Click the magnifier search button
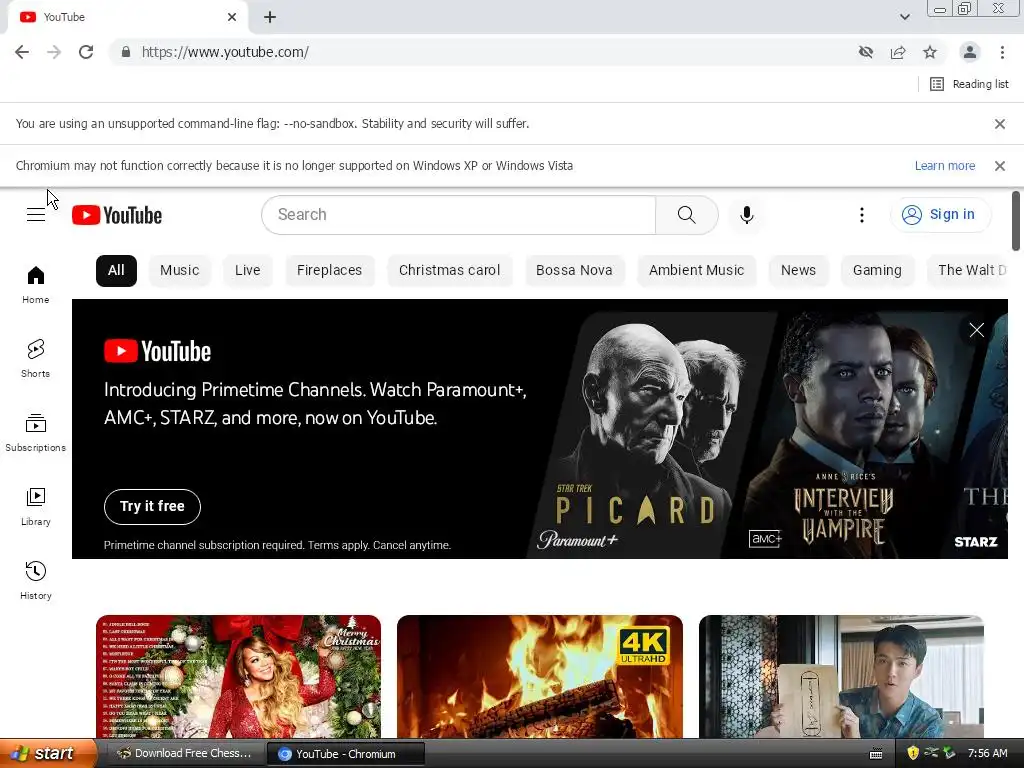Image resolution: width=1024 pixels, height=768 pixels. [x=686, y=215]
